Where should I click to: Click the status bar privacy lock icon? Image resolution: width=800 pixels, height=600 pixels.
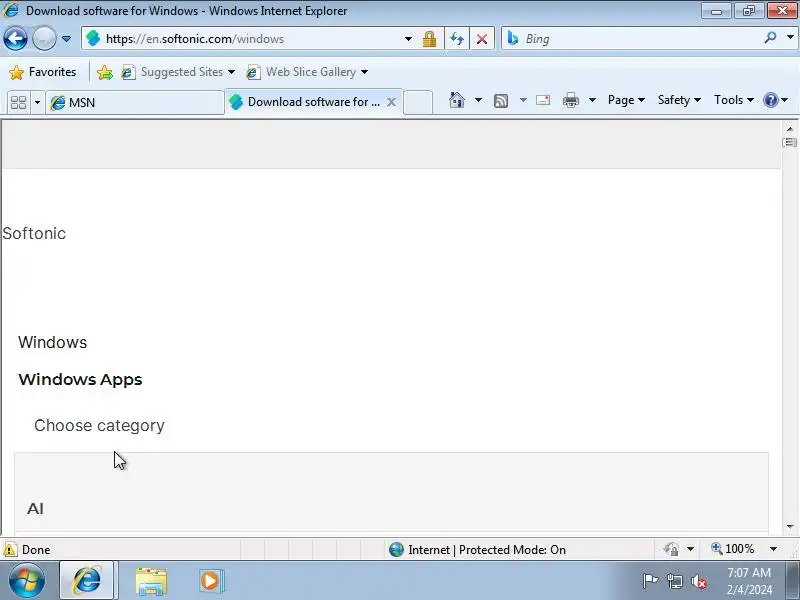[672, 549]
